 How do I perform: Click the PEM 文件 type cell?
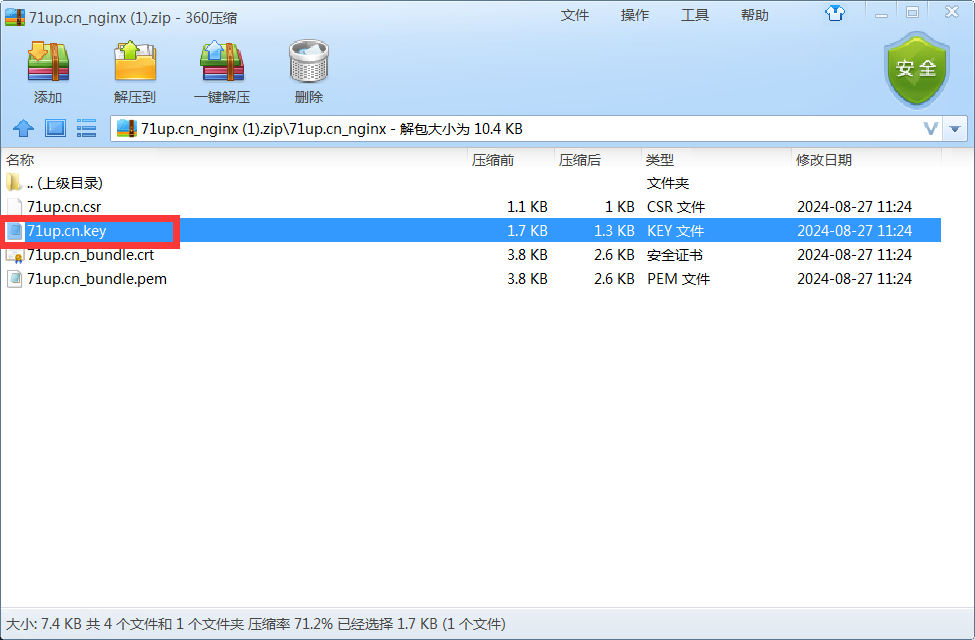(678, 279)
